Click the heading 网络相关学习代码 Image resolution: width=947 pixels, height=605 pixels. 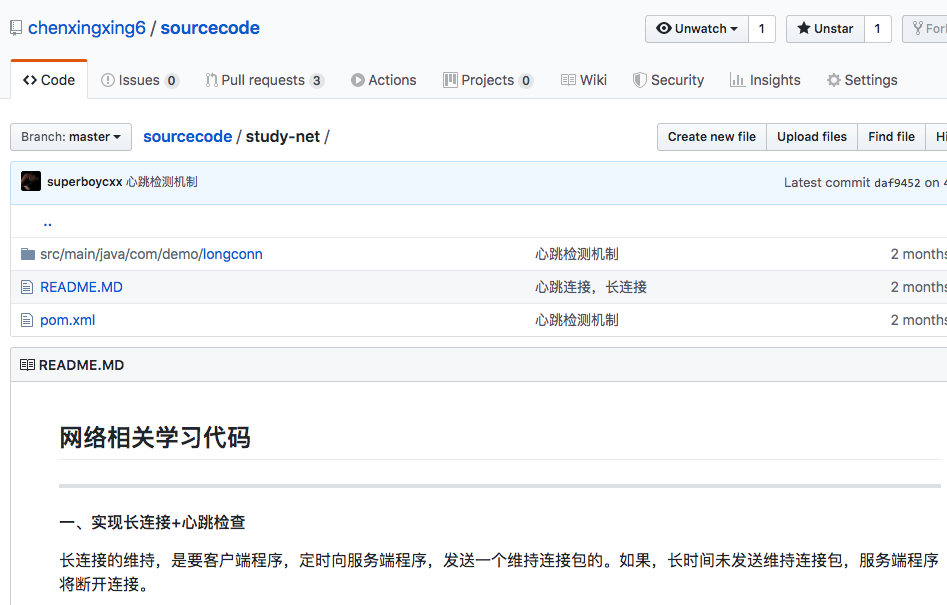(x=155, y=438)
